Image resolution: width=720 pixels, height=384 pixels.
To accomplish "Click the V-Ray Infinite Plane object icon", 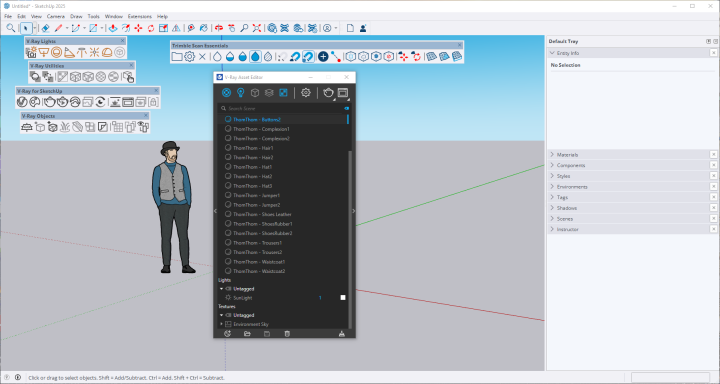I will tap(27, 127).
